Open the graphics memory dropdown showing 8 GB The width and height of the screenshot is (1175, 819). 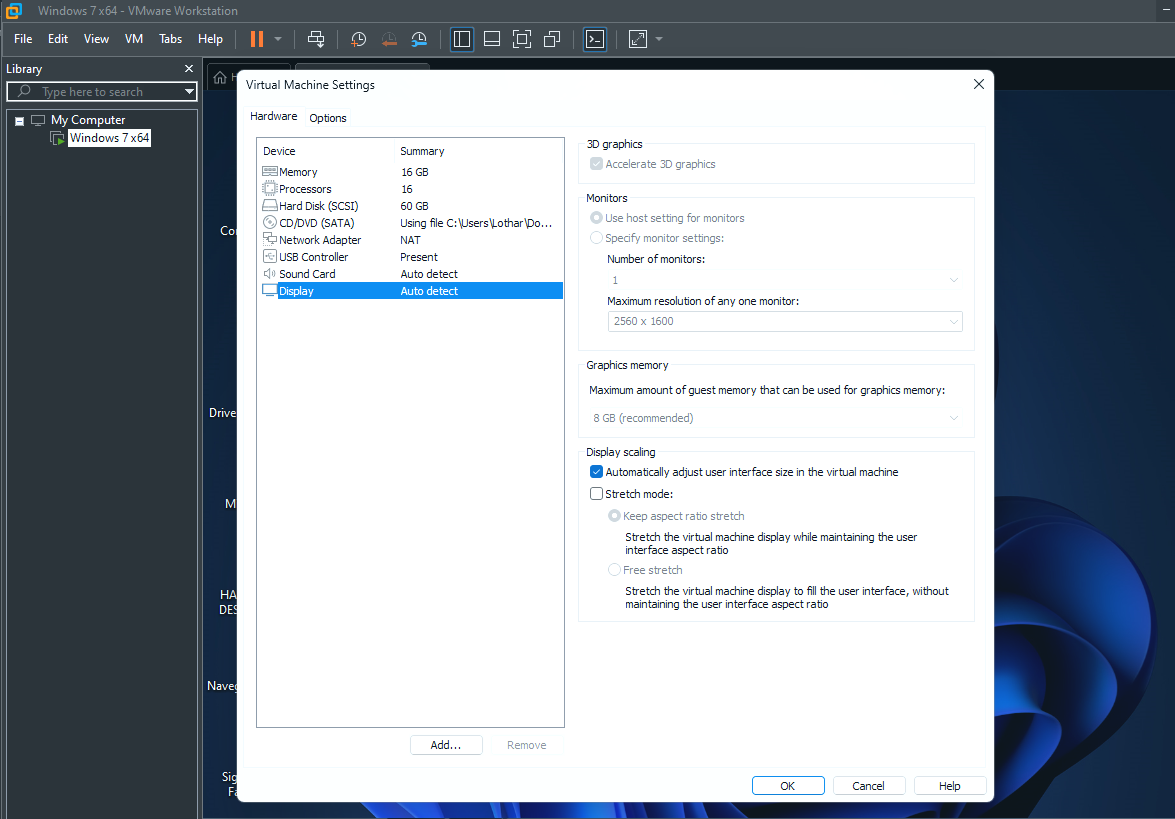pyautogui.click(x=776, y=418)
